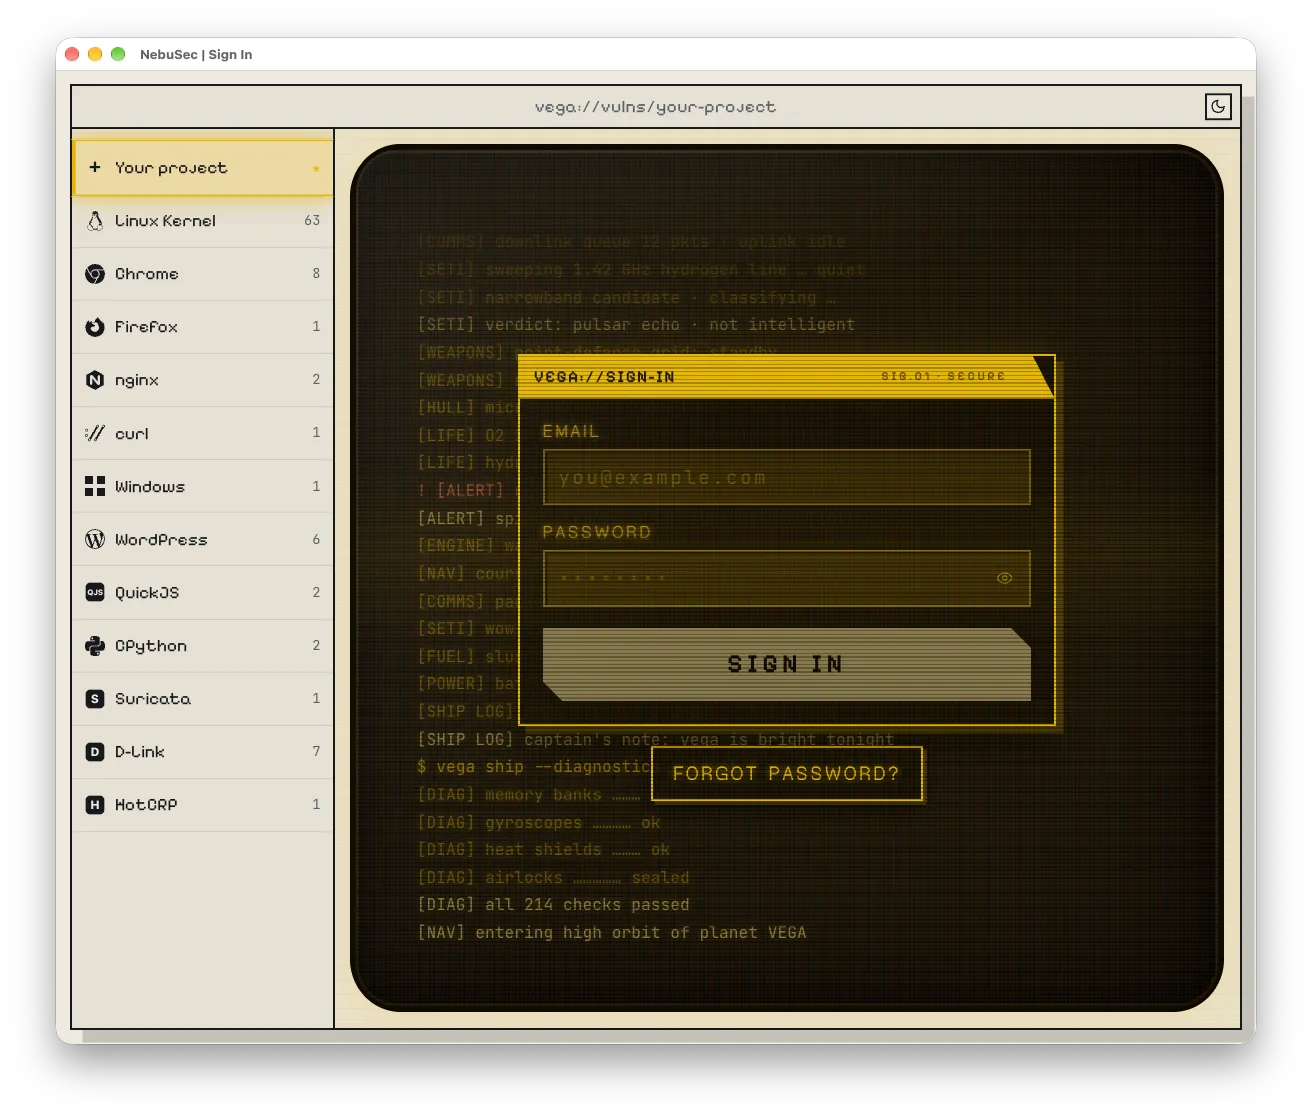This screenshot has height=1118, width=1312.
Task: Open the Windows sidebar entry
Action: click(203, 486)
